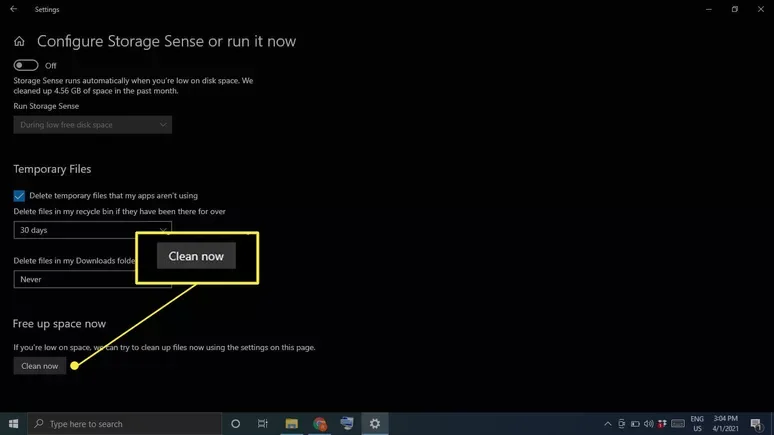Screen dimensions: 774x435
Task: Click the Temporary Files heading
Action: tap(52, 169)
